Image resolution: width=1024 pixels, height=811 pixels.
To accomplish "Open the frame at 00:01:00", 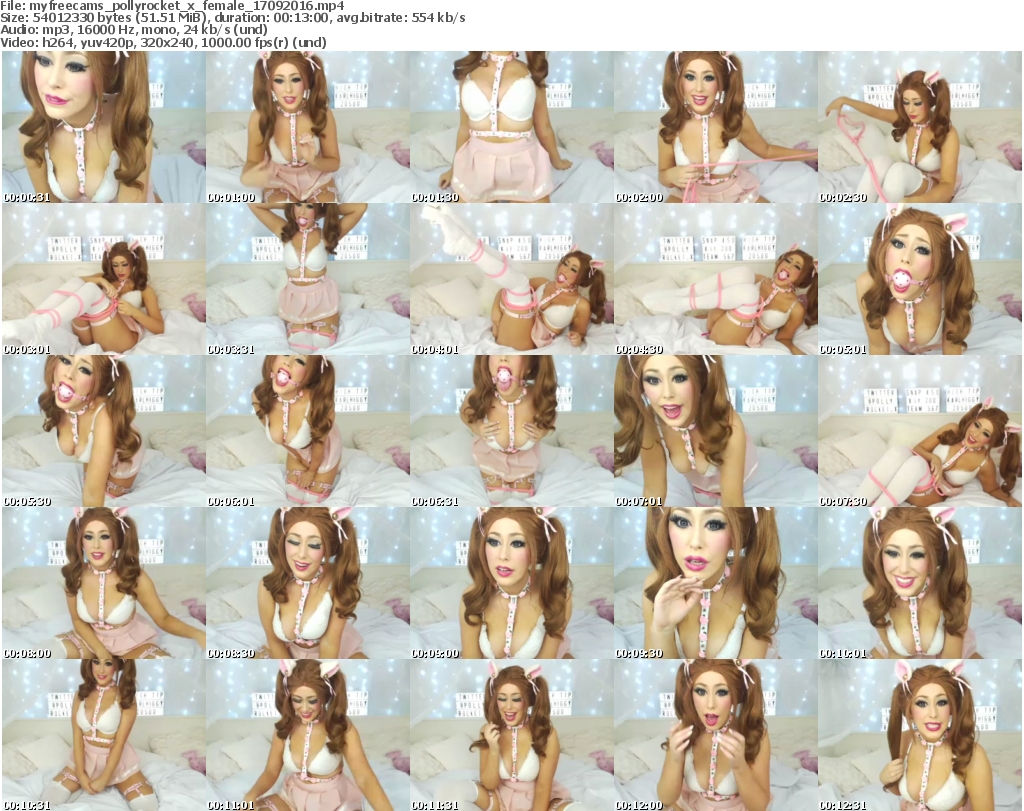I will 307,127.
